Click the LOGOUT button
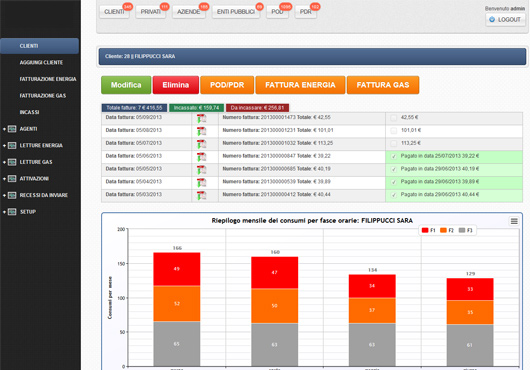This screenshot has height=370, width=530. [x=506, y=20]
